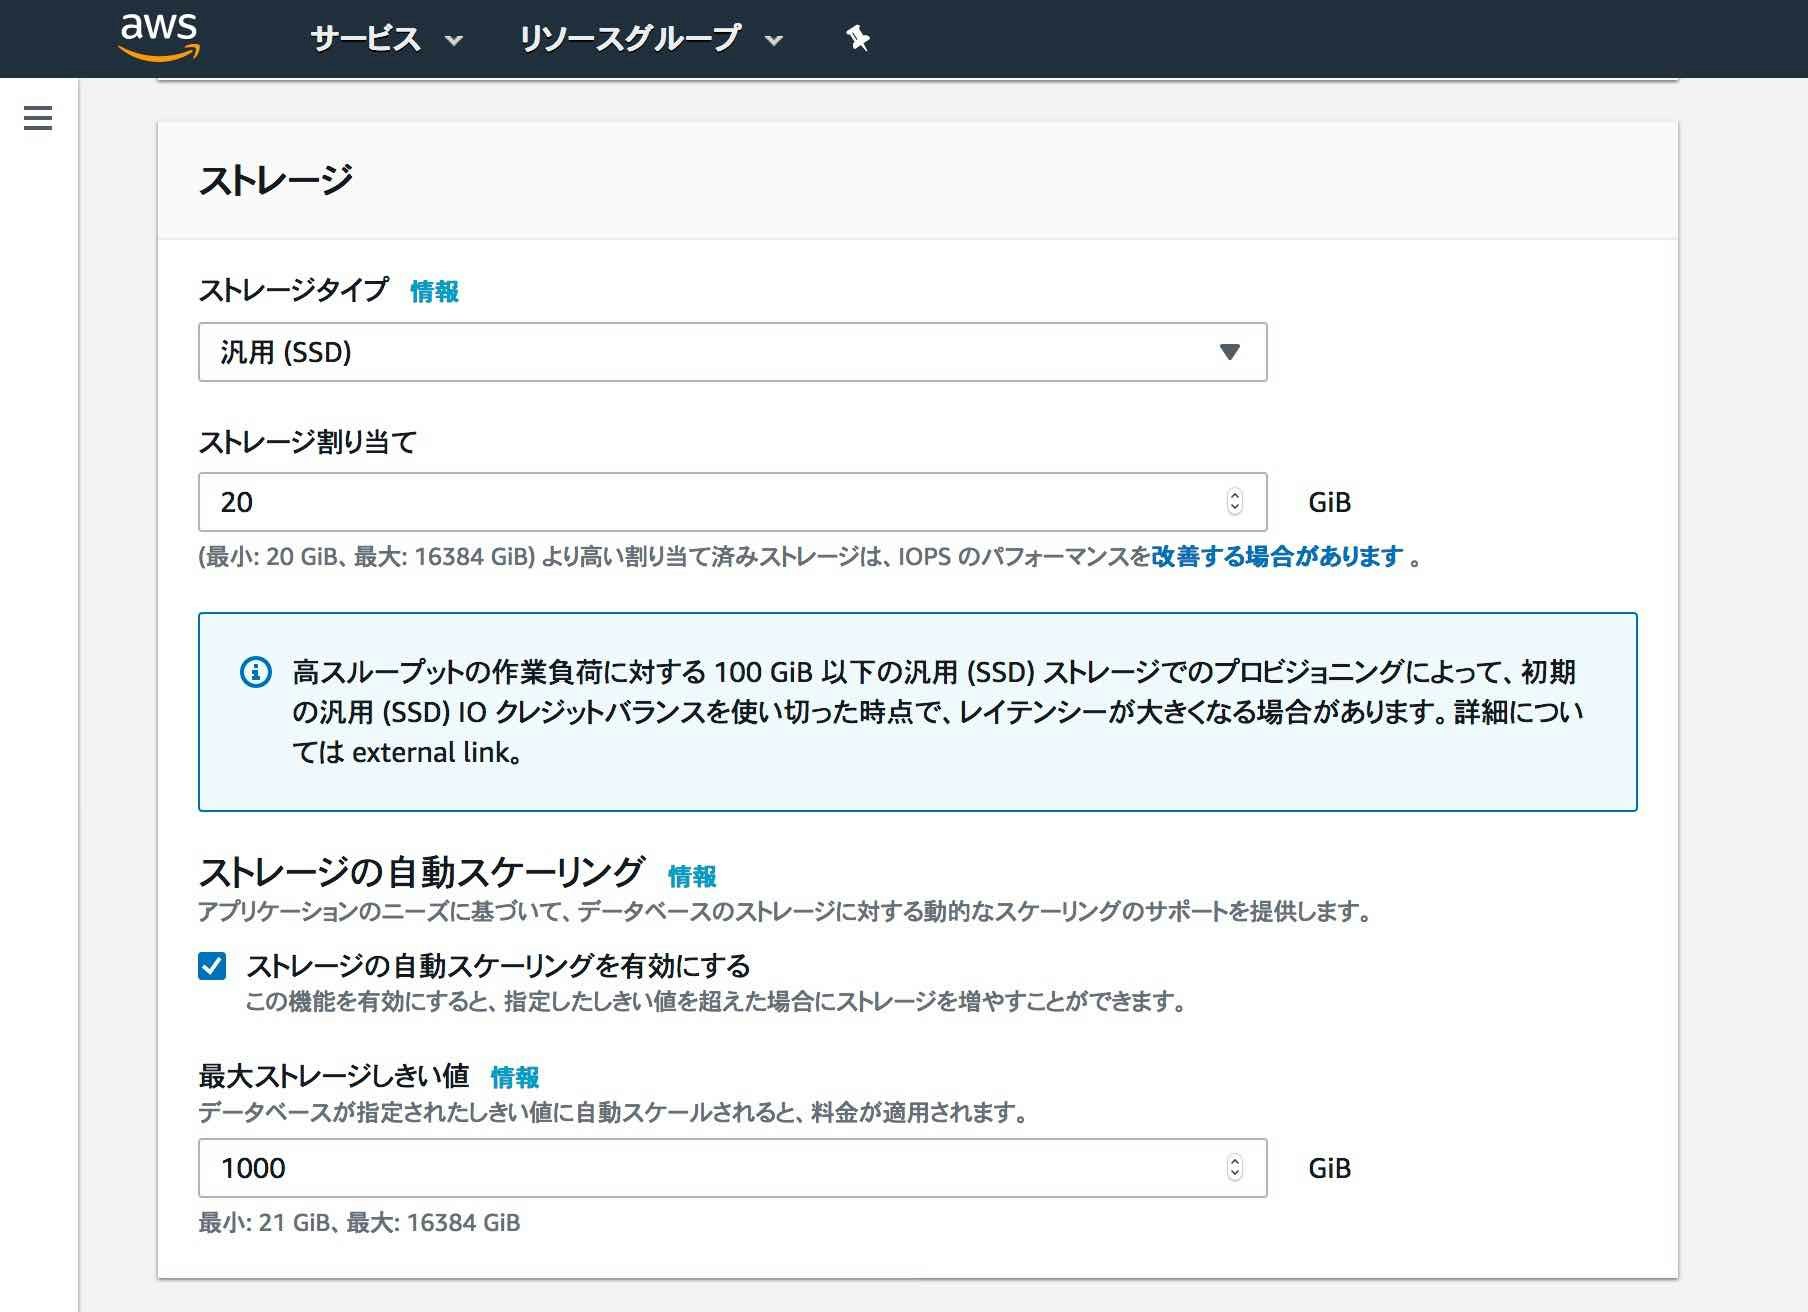Click the GiB unit beside the 20 field
Screen dimensions: 1808x1312
[x=1329, y=502]
